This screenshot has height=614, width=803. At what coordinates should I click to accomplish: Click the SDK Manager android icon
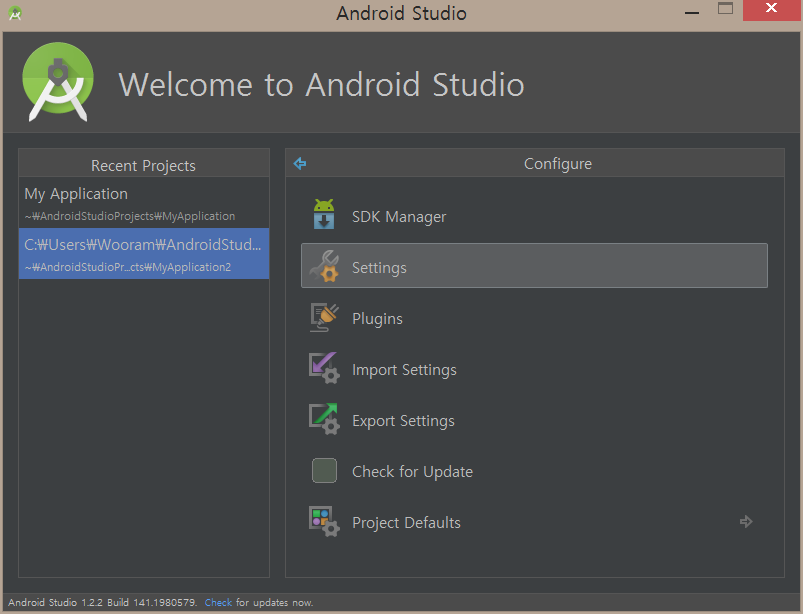[x=324, y=214]
